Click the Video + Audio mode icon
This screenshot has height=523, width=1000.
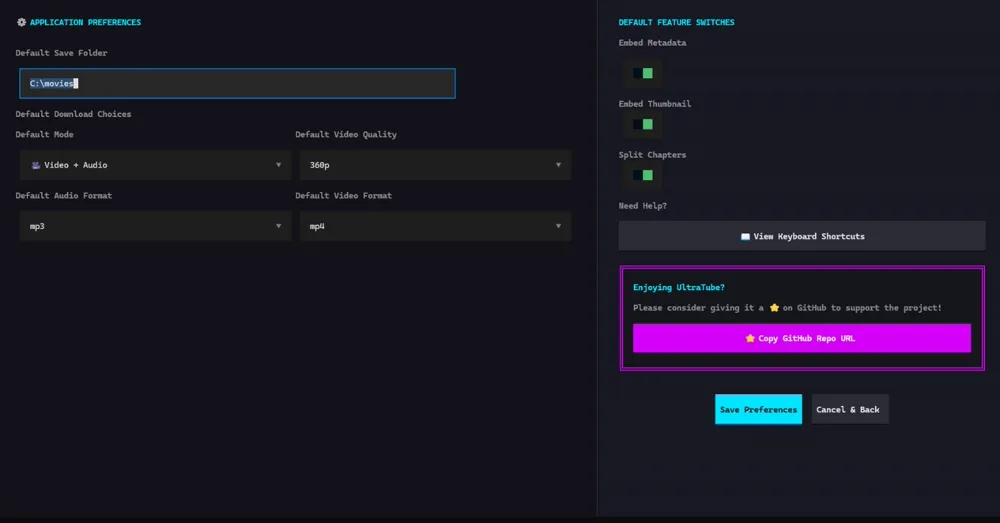coord(36,165)
